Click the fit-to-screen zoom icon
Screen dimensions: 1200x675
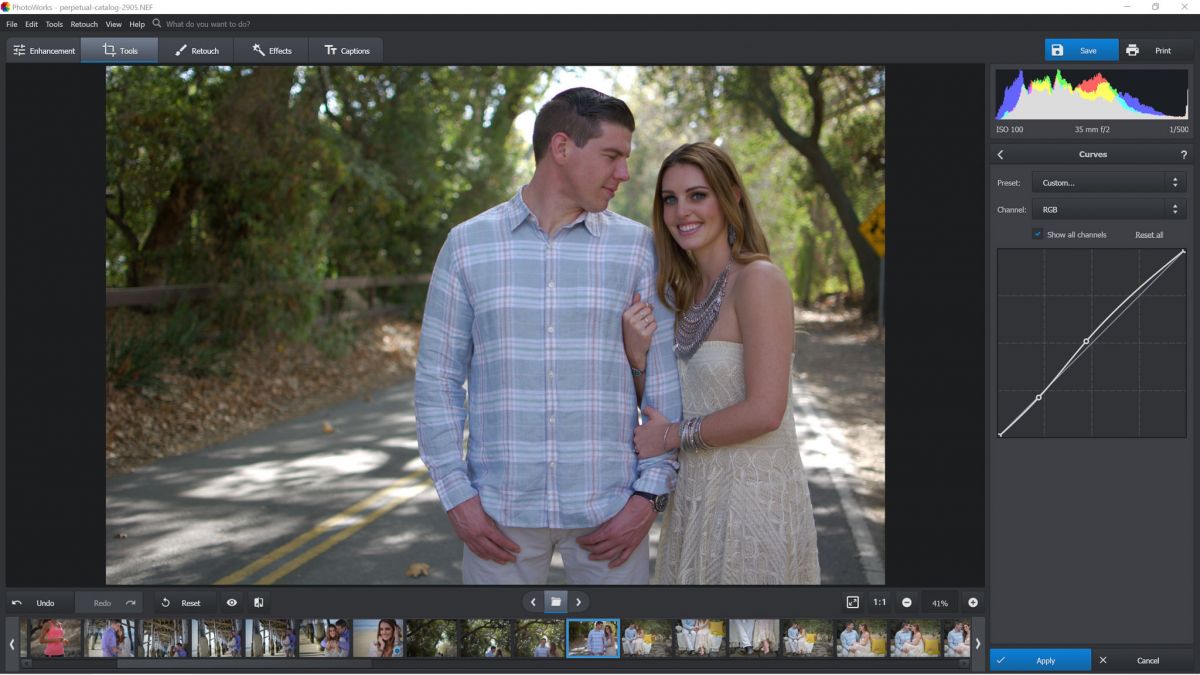[x=853, y=602]
